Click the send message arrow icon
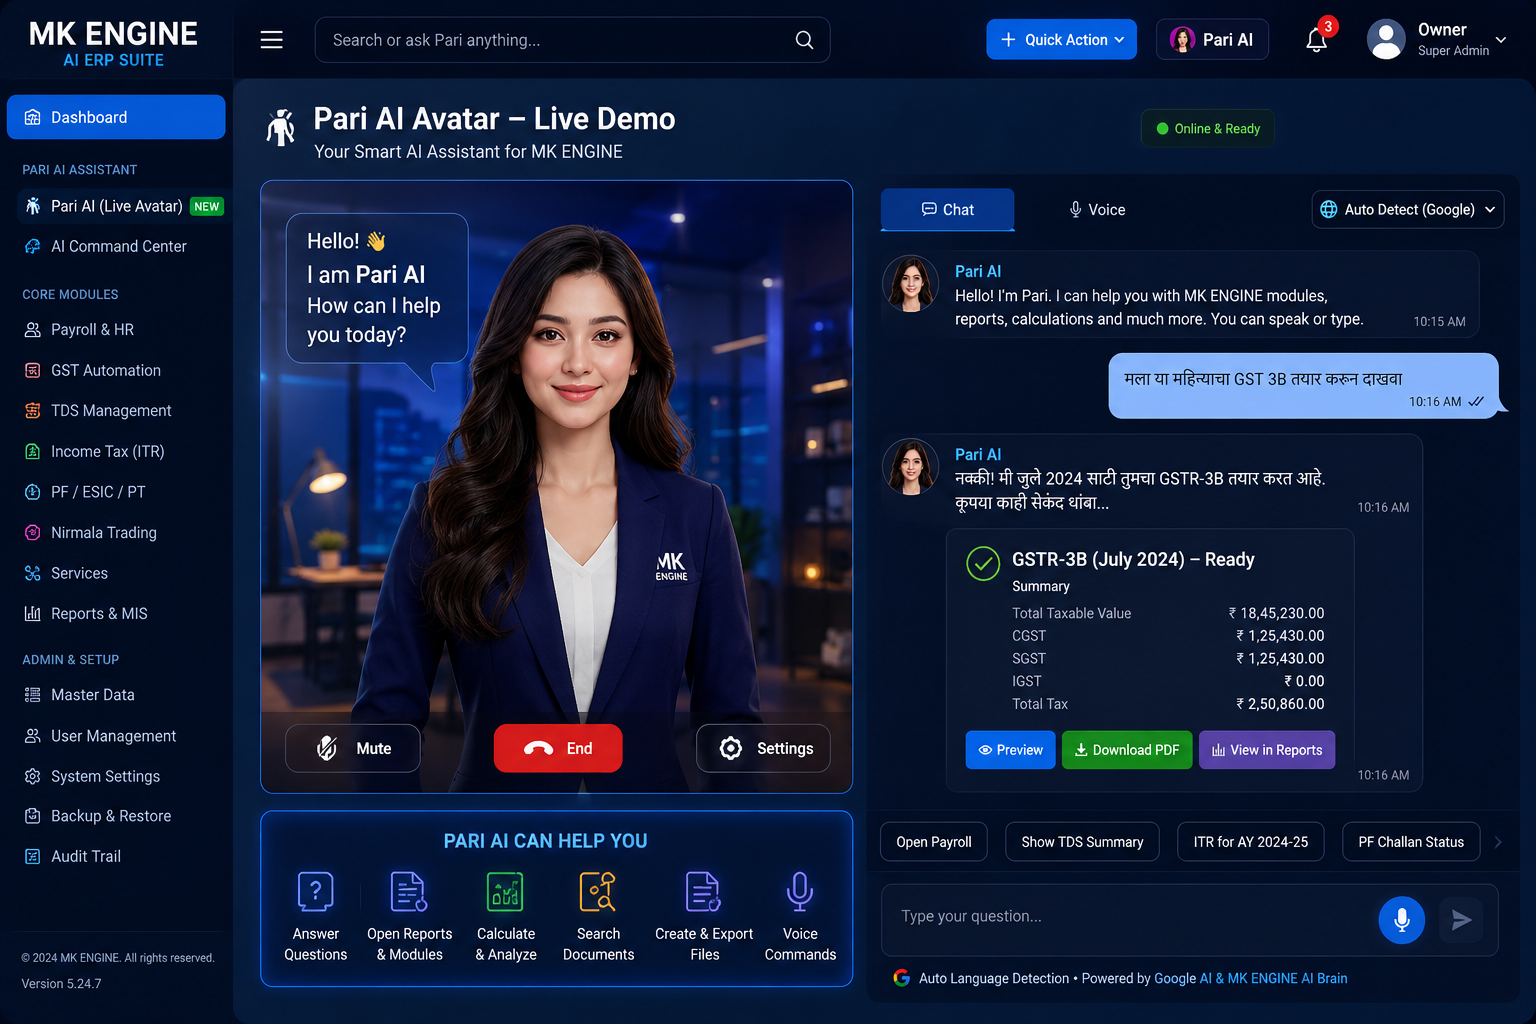Image resolution: width=1536 pixels, height=1024 pixels. 1462,920
